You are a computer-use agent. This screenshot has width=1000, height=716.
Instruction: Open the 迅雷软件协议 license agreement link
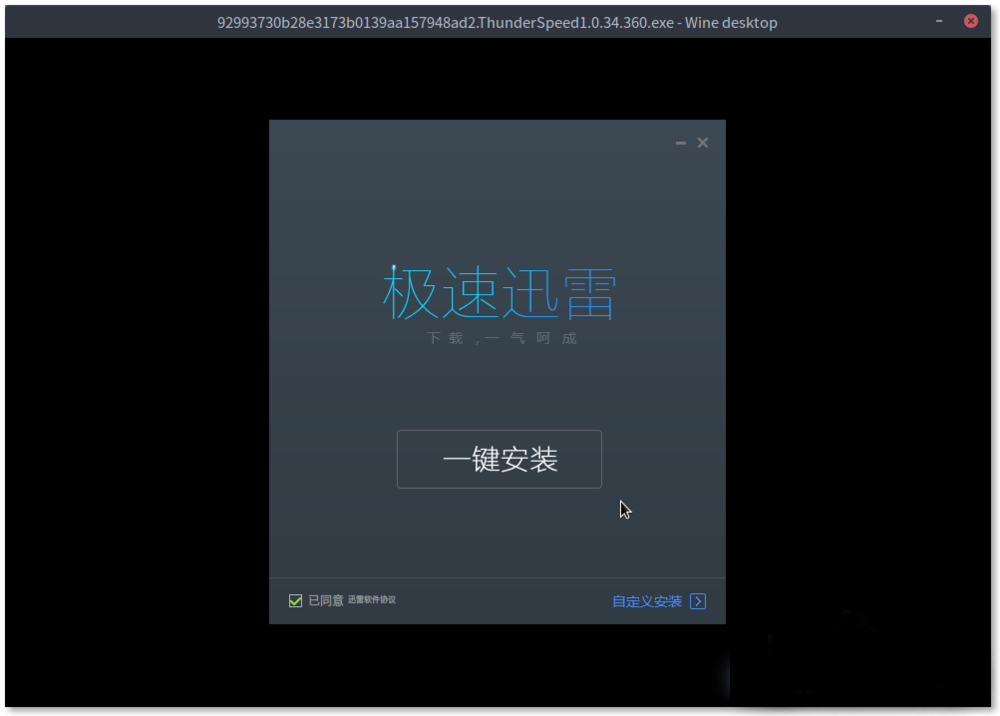pyautogui.click(x=372, y=599)
